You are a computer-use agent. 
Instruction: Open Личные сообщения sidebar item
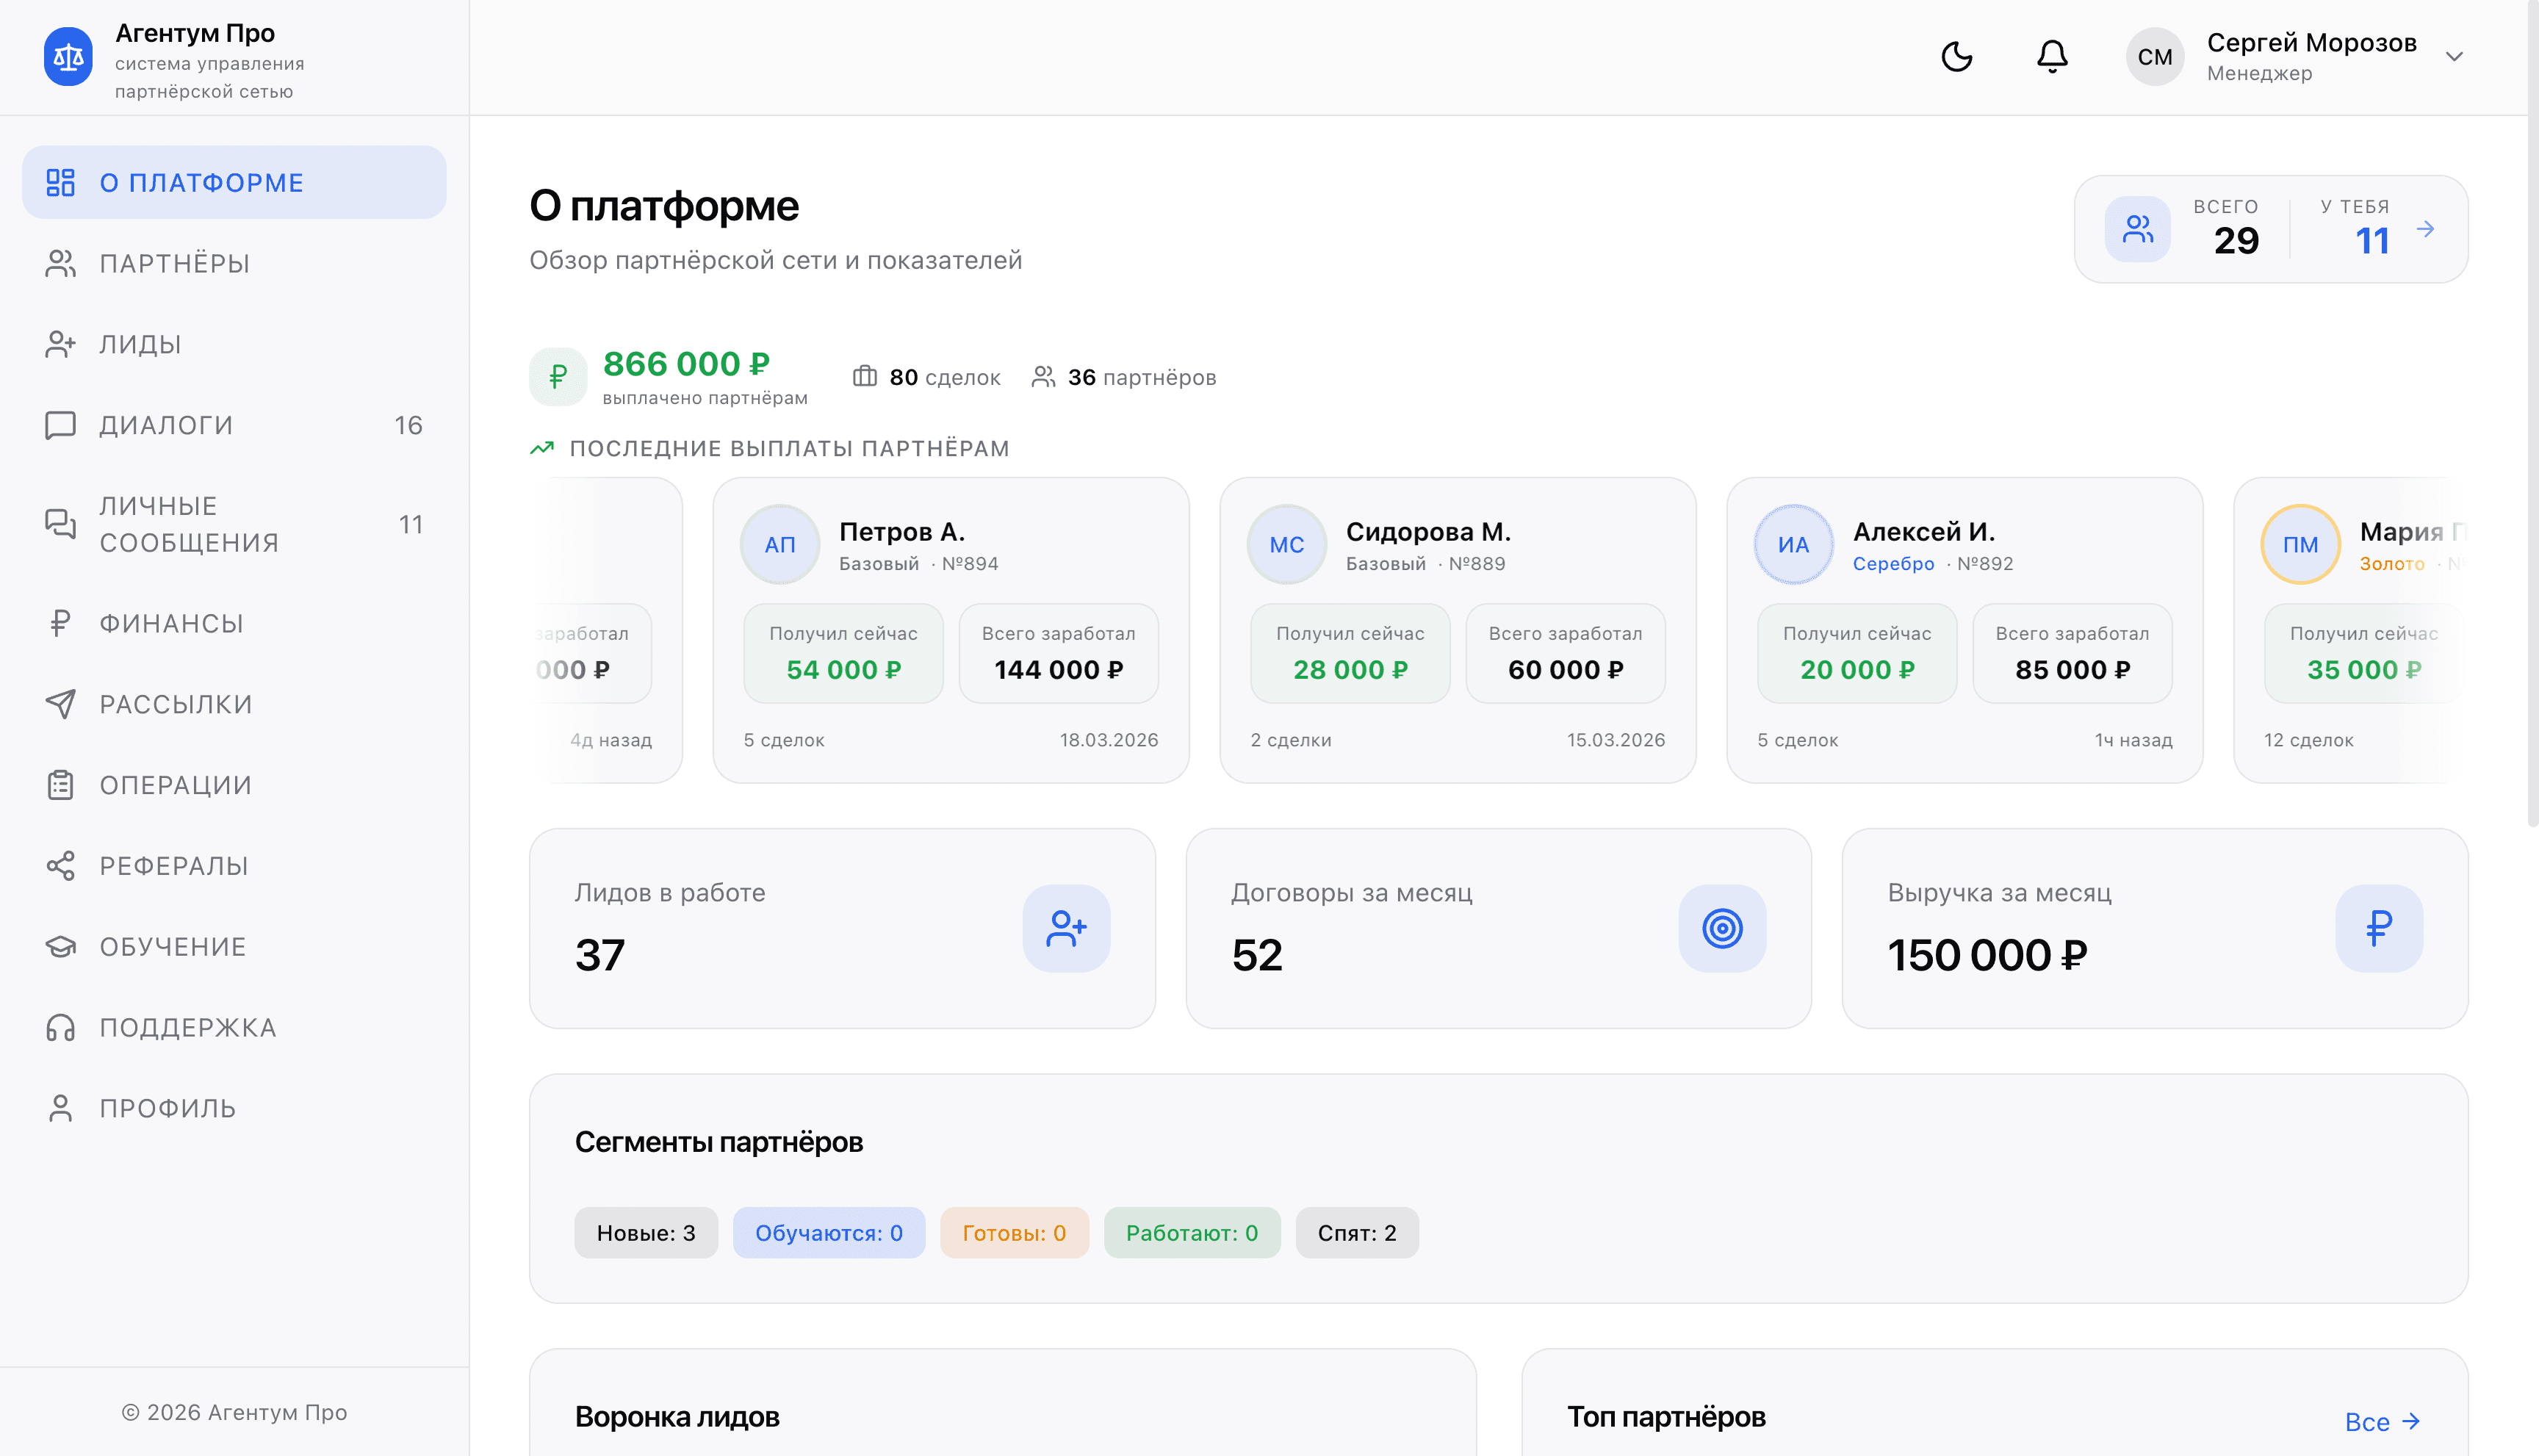pos(234,524)
